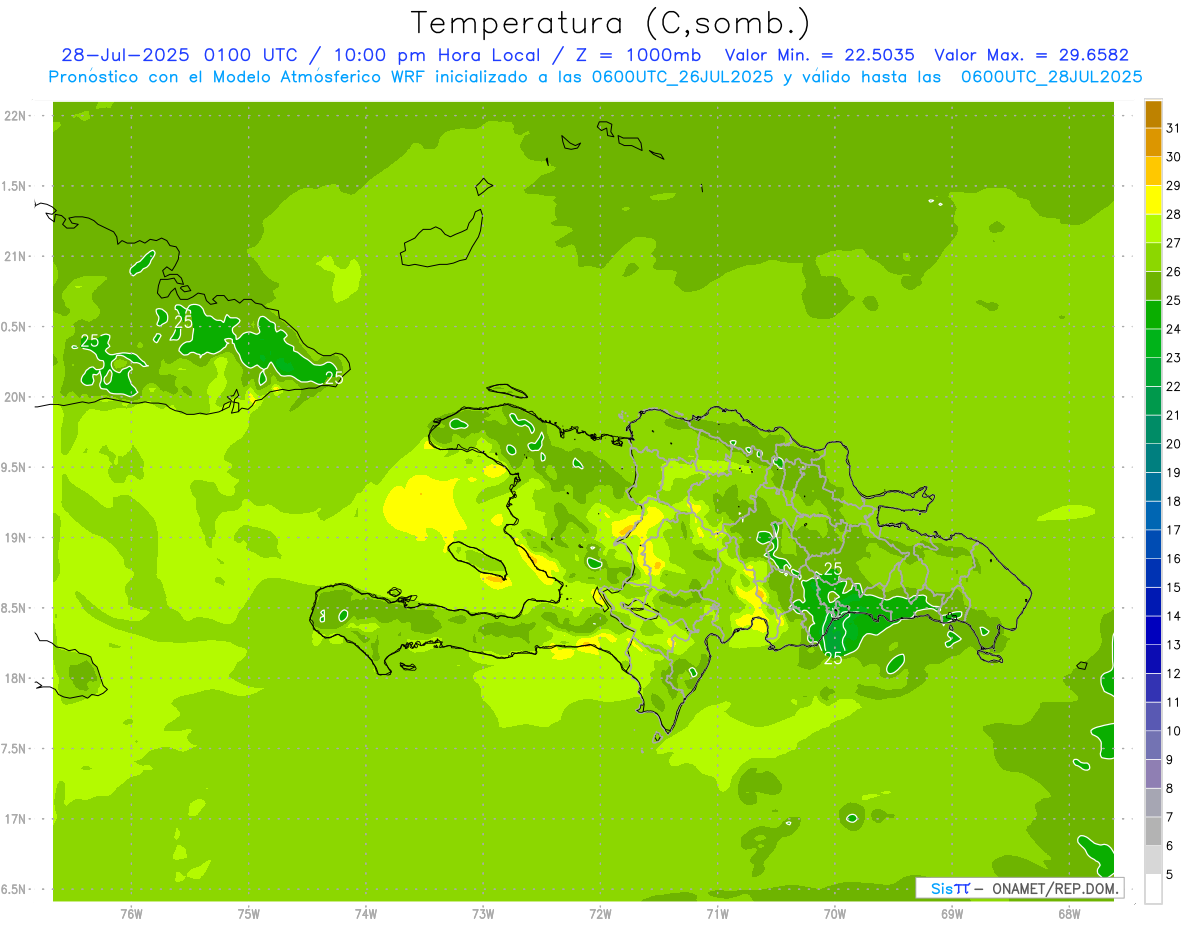The height and width of the screenshot is (927, 1200).
Task: Click the 18N latitude axis label
Action: pos(17,678)
